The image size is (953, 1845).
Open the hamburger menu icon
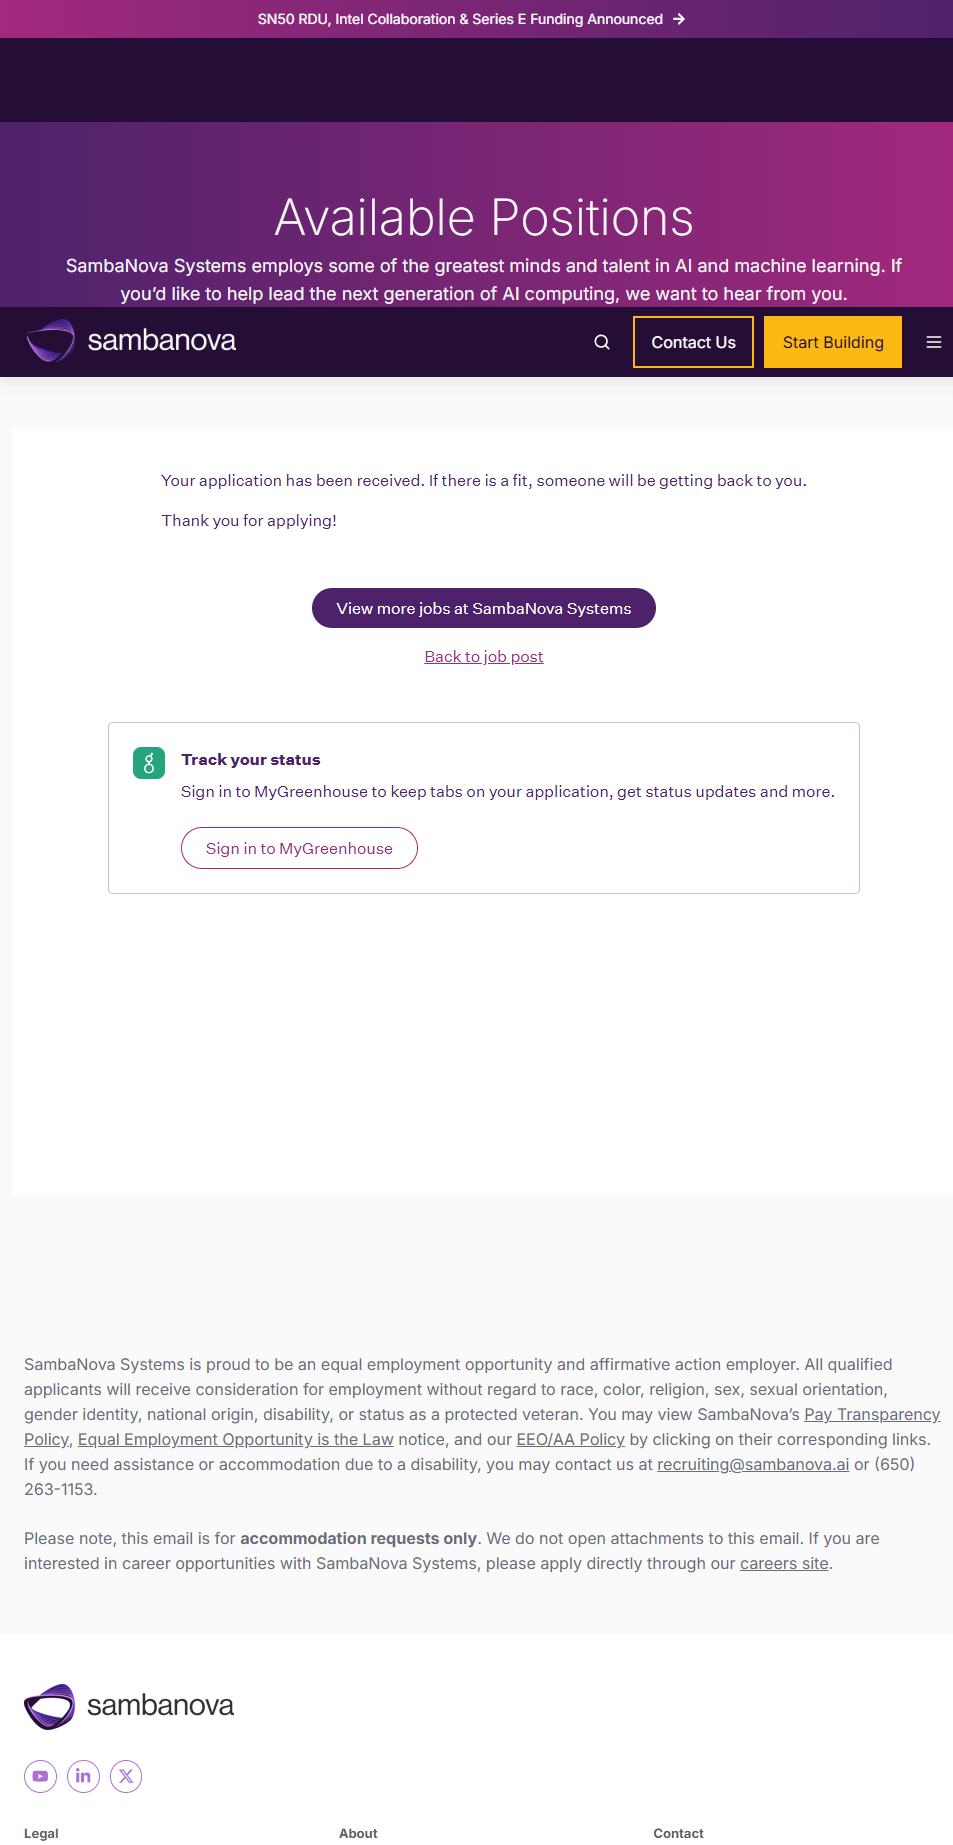[x=934, y=342]
